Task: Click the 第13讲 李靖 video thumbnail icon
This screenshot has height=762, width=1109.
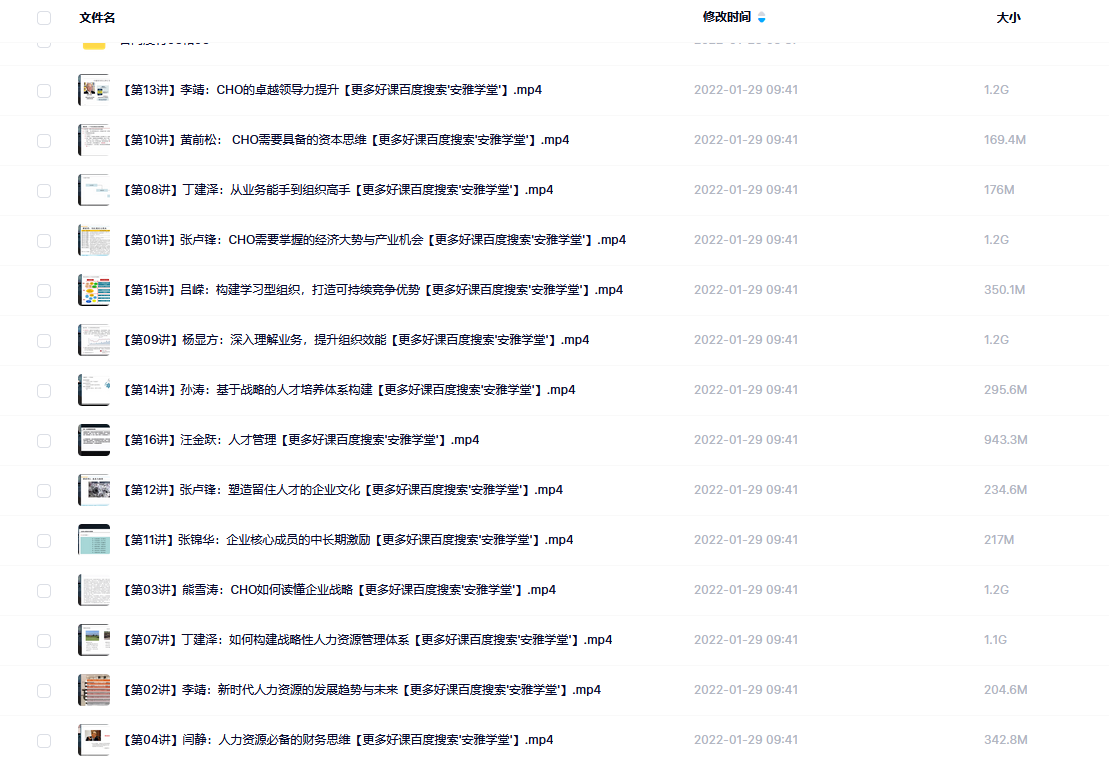Action: click(94, 90)
